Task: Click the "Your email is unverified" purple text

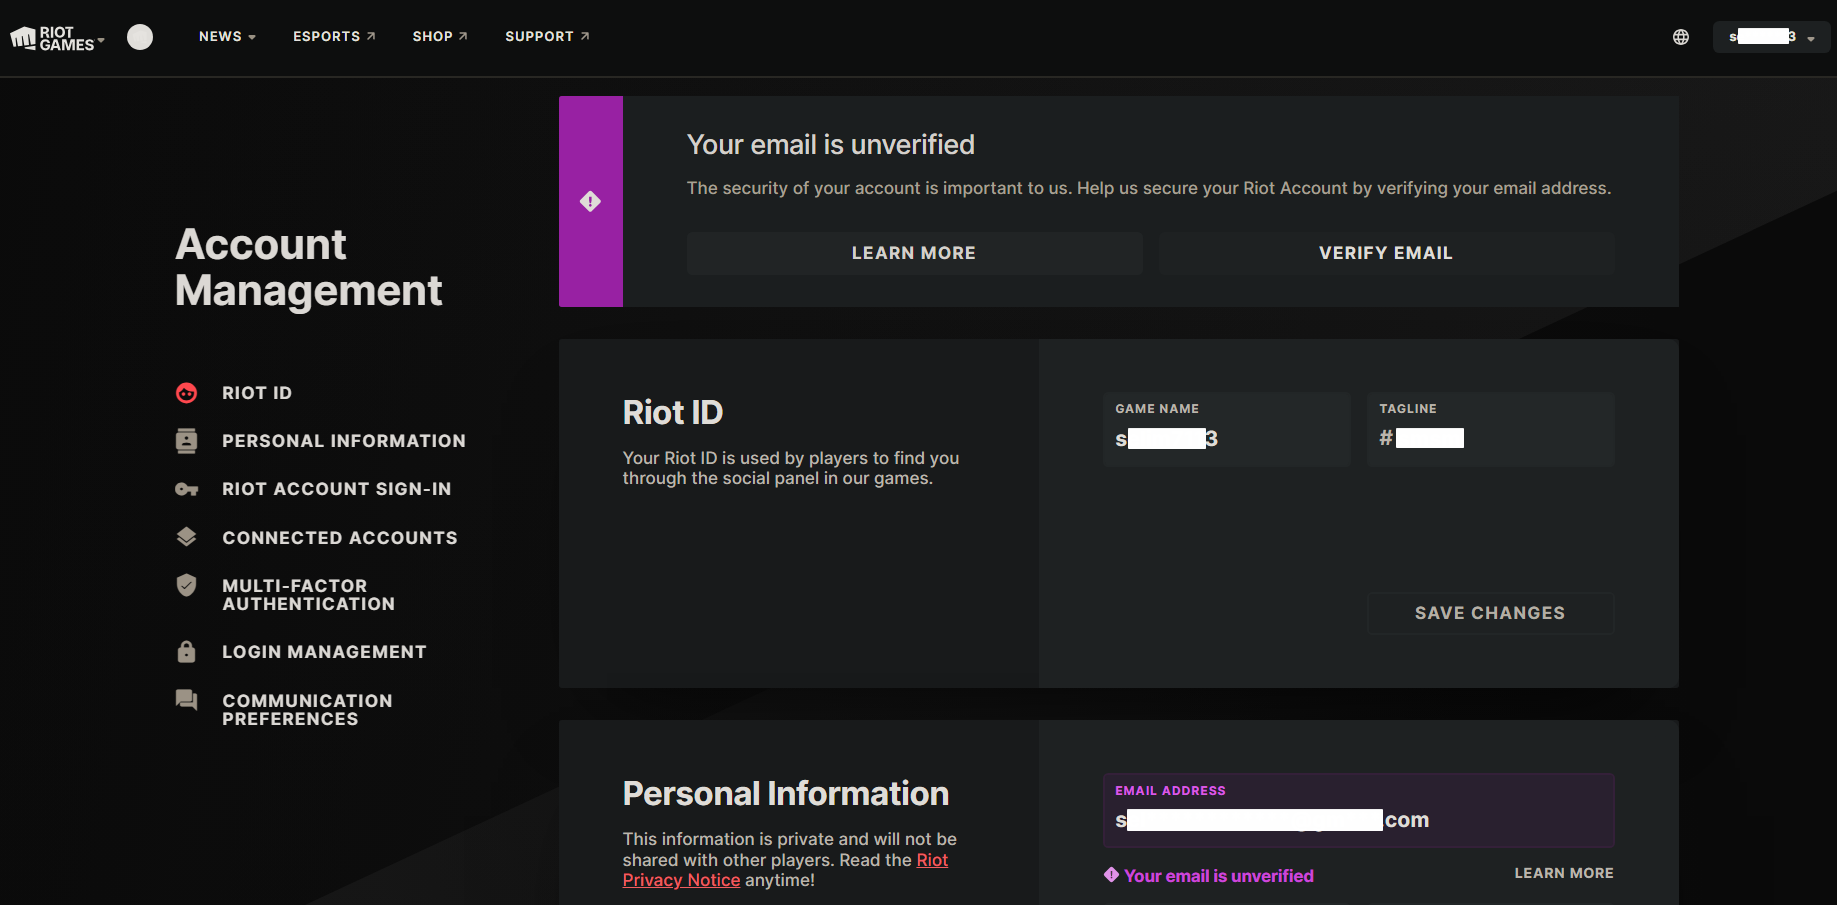Action: click(x=1219, y=876)
